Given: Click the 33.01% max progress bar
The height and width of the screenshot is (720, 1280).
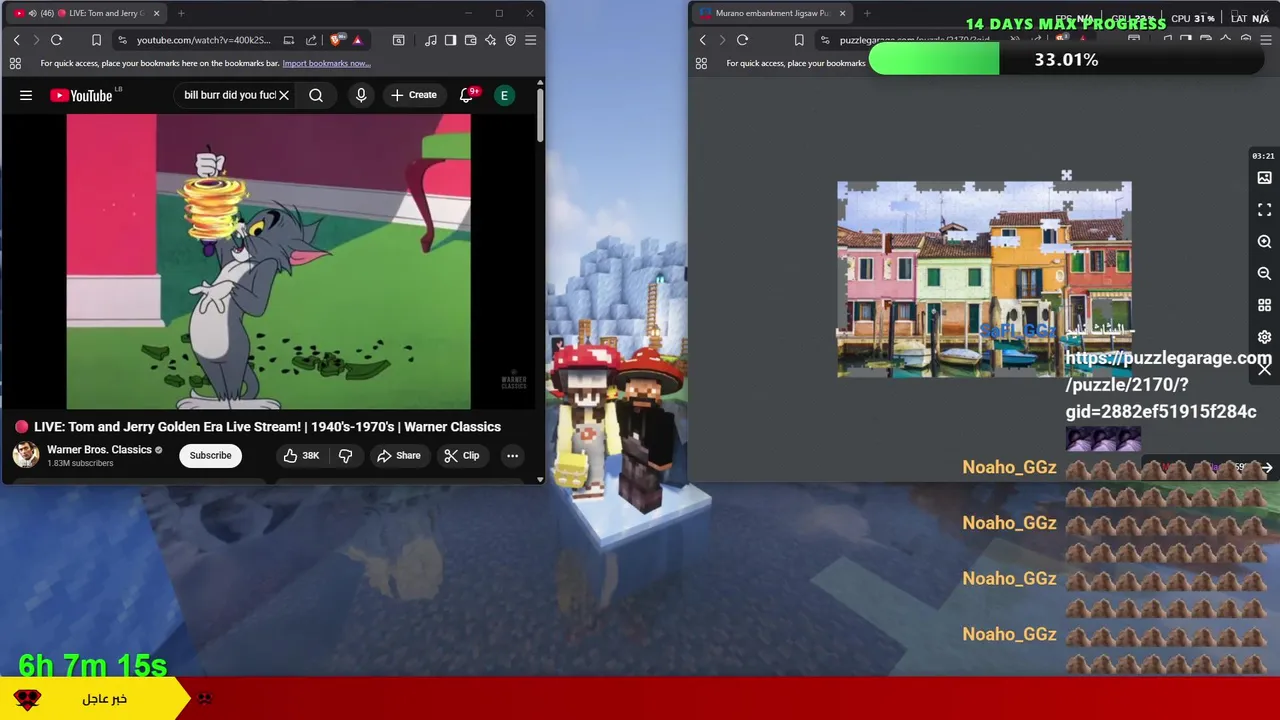Looking at the screenshot, I should (1066, 60).
